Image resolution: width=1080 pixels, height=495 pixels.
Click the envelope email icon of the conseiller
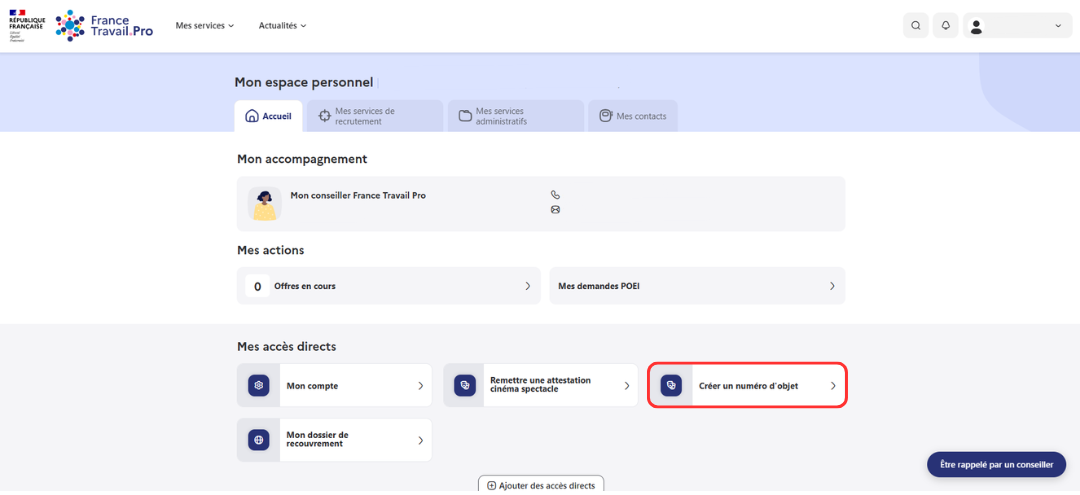coord(555,209)
